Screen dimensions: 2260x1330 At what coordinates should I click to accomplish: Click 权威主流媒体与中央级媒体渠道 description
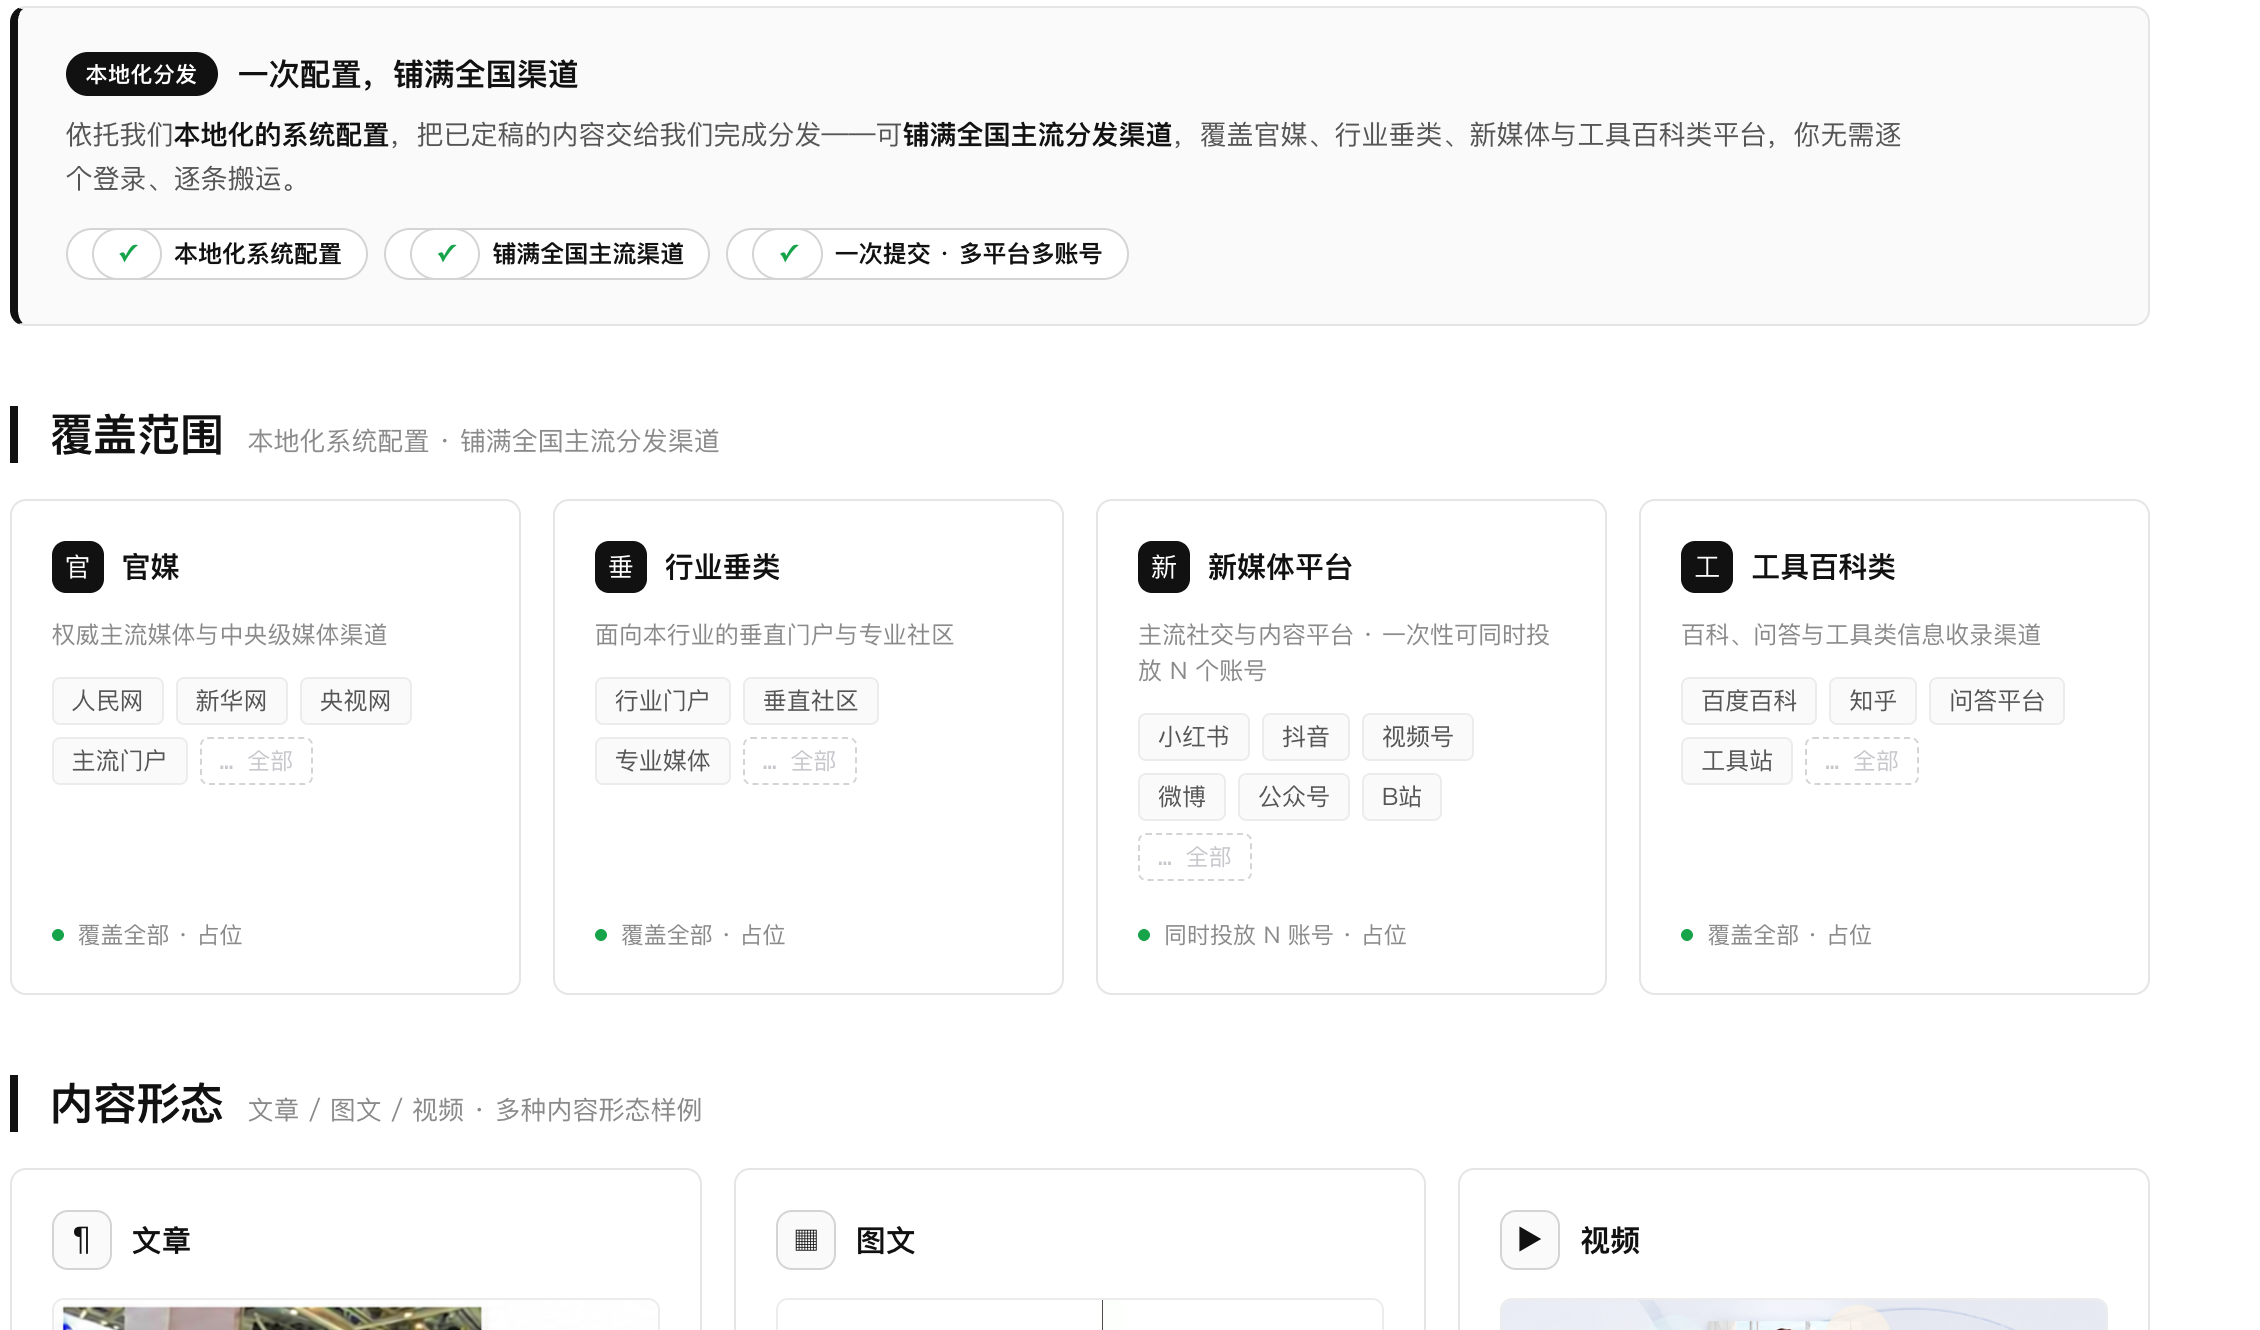220,635
